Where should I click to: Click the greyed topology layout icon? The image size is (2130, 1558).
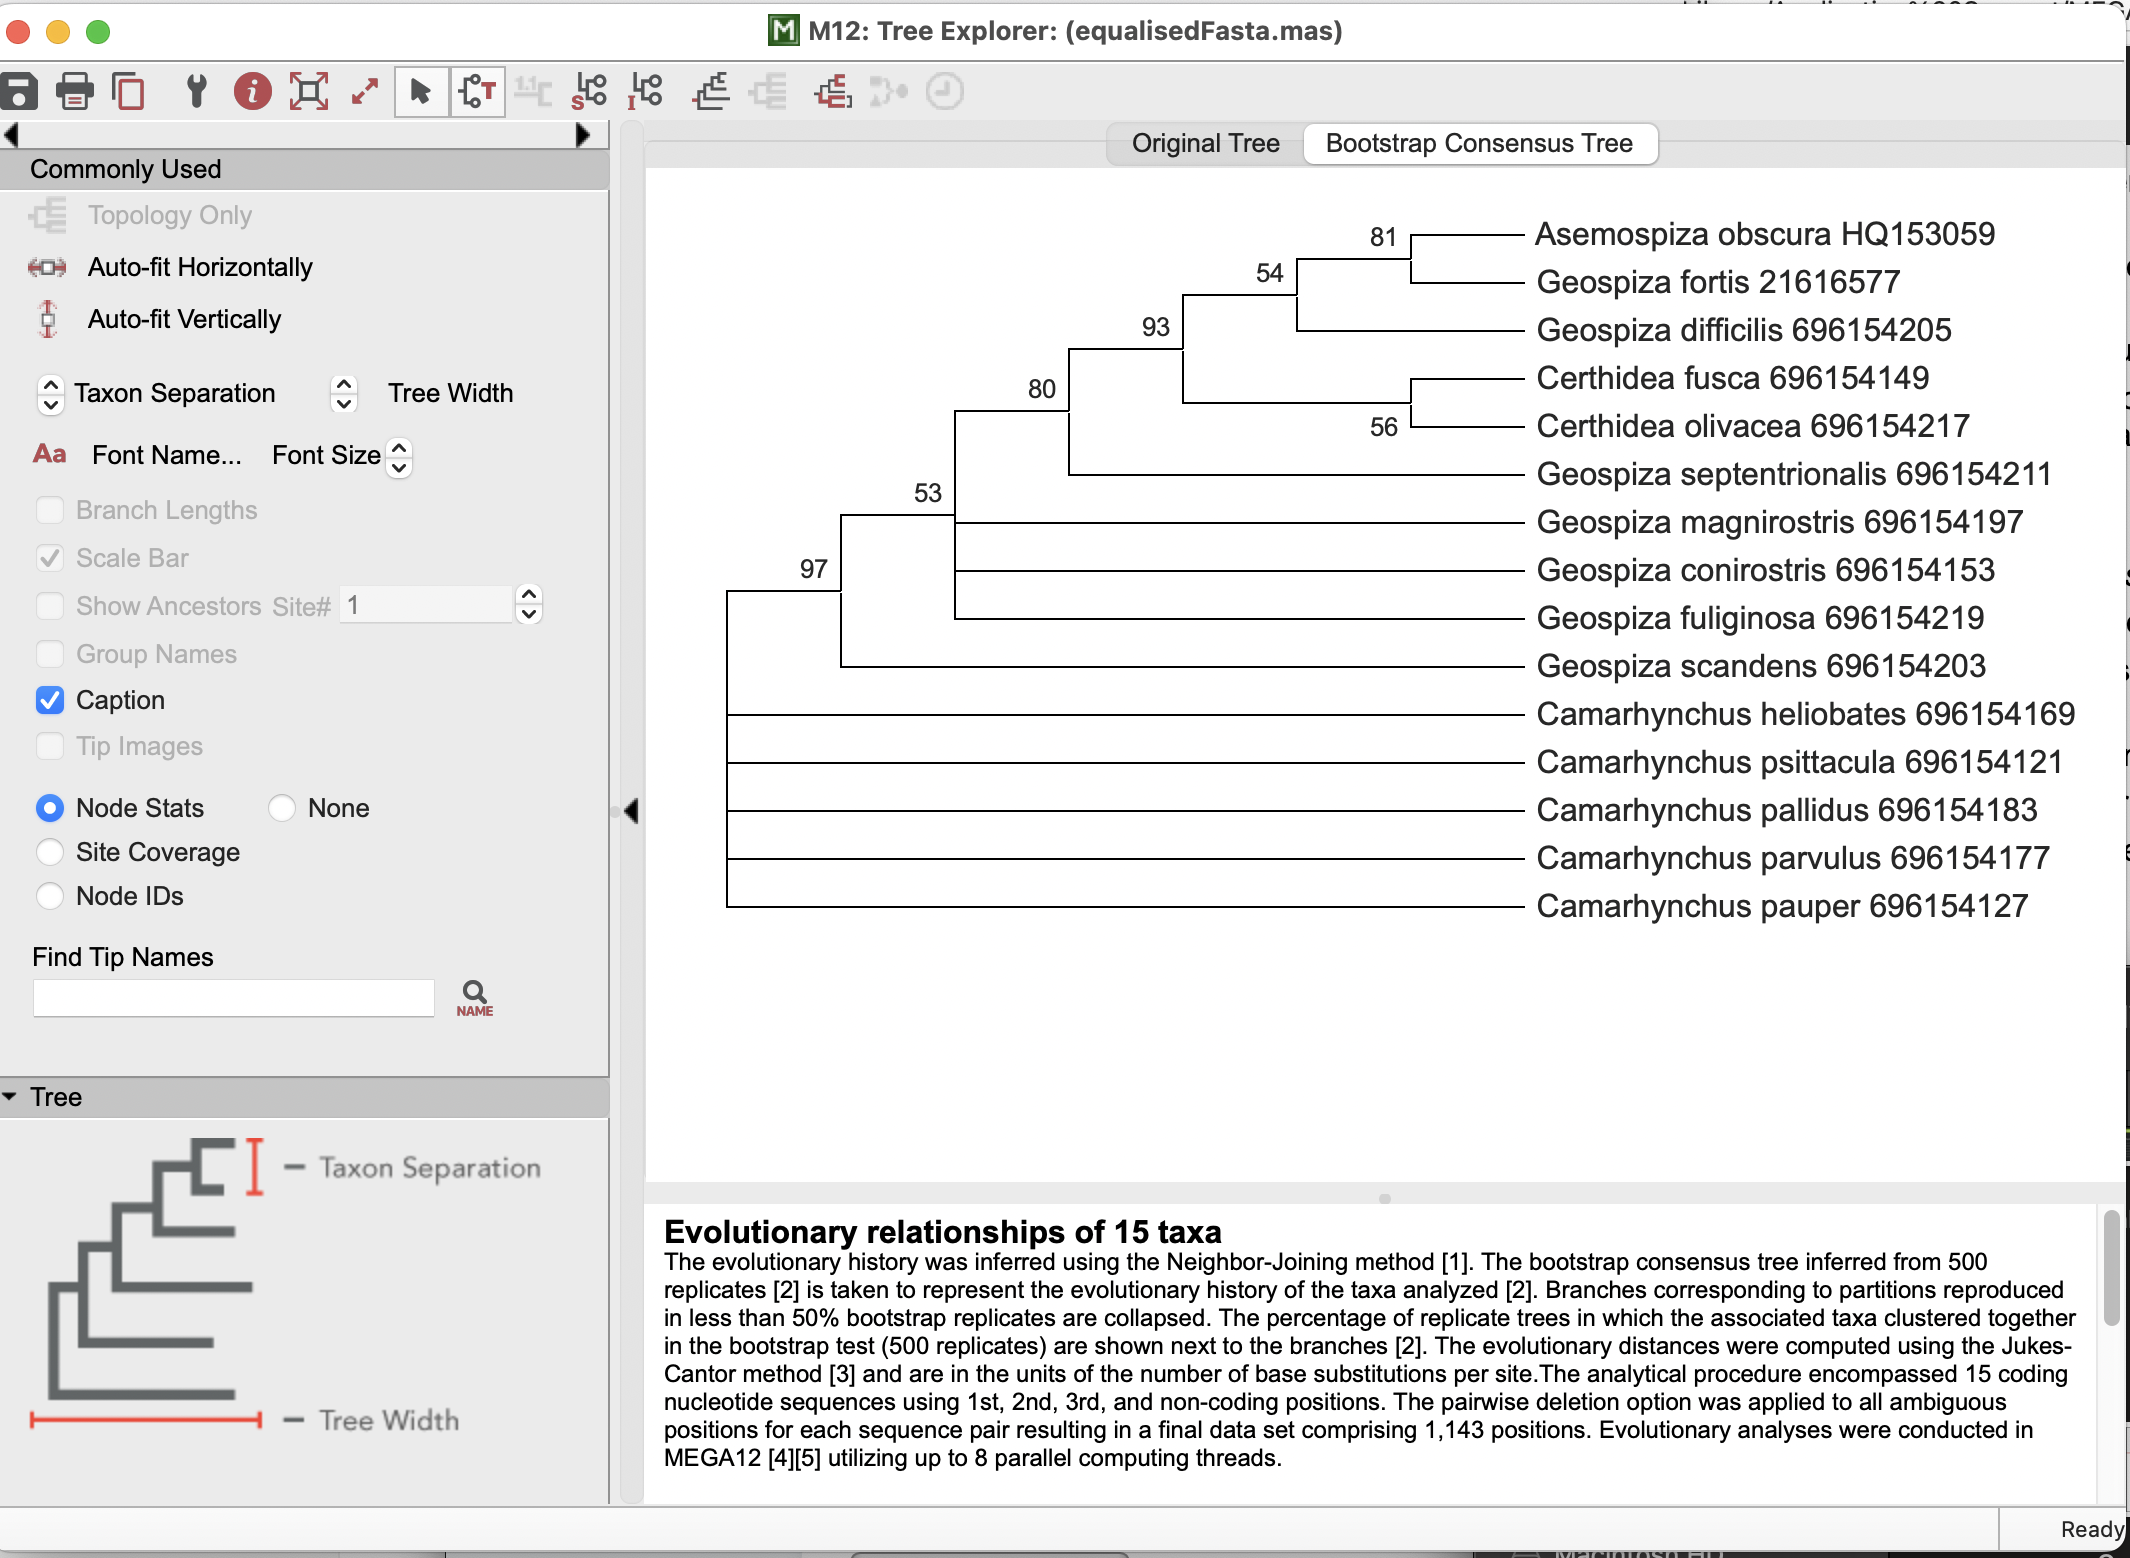coord(768,91)
